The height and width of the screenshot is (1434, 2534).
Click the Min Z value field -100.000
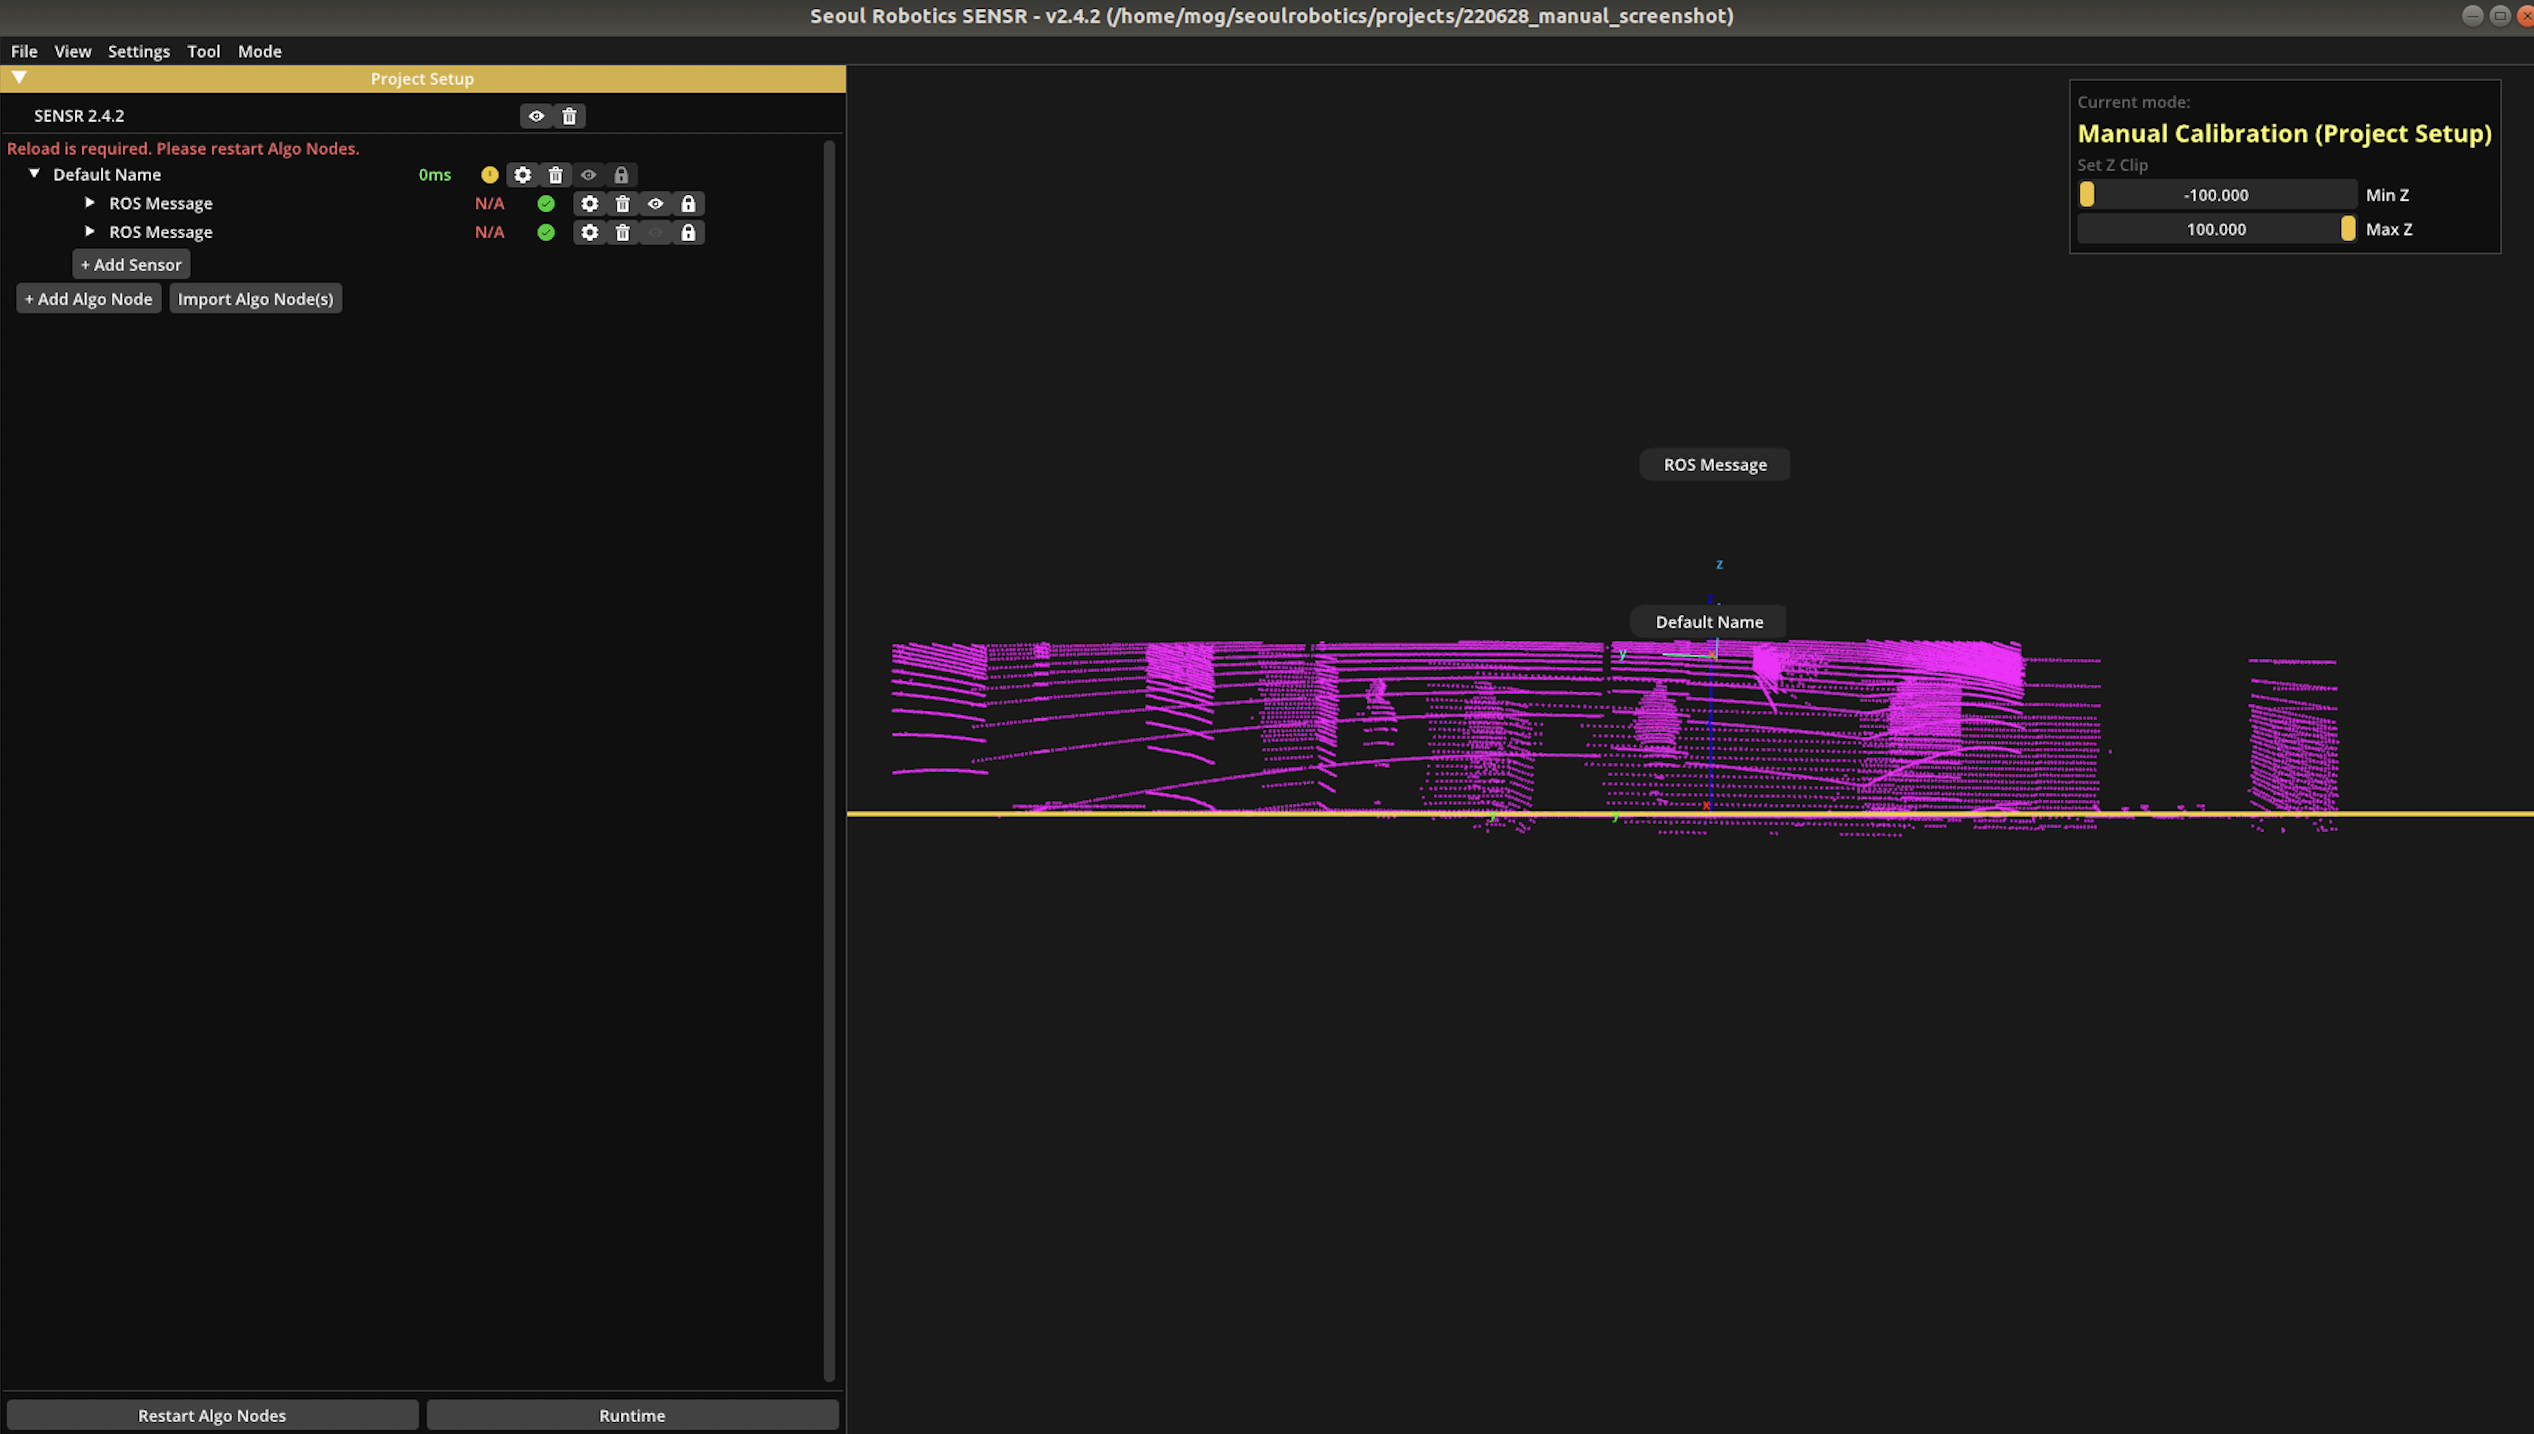pos(2216,195)
